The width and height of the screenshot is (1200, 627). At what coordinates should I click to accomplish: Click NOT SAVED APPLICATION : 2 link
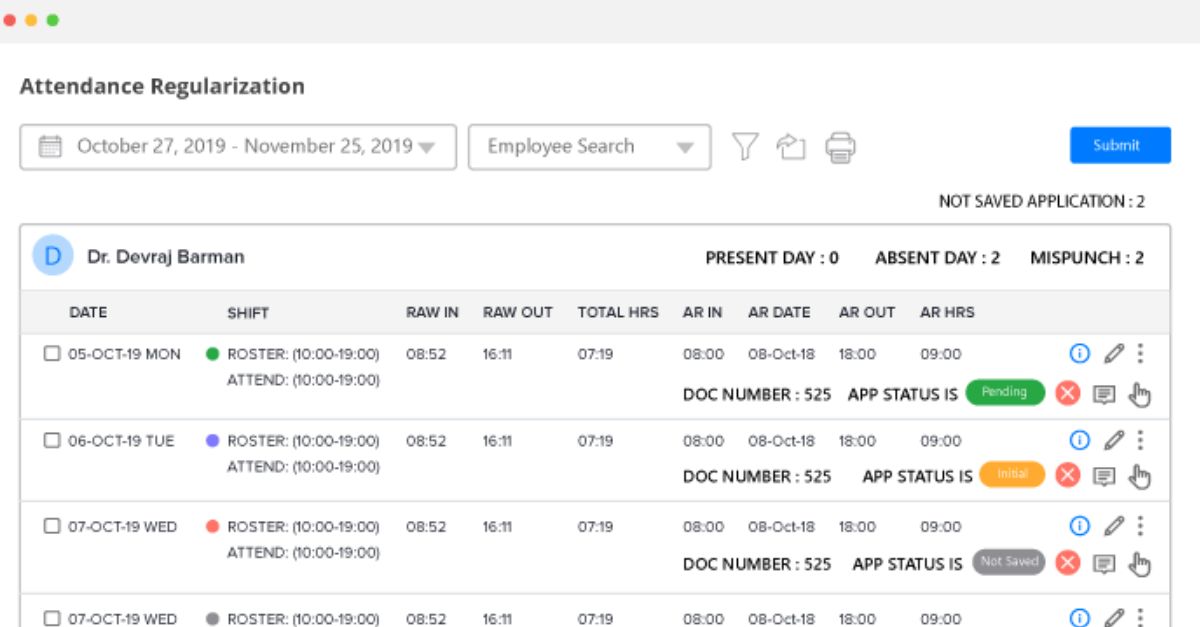coord(1042,201)
